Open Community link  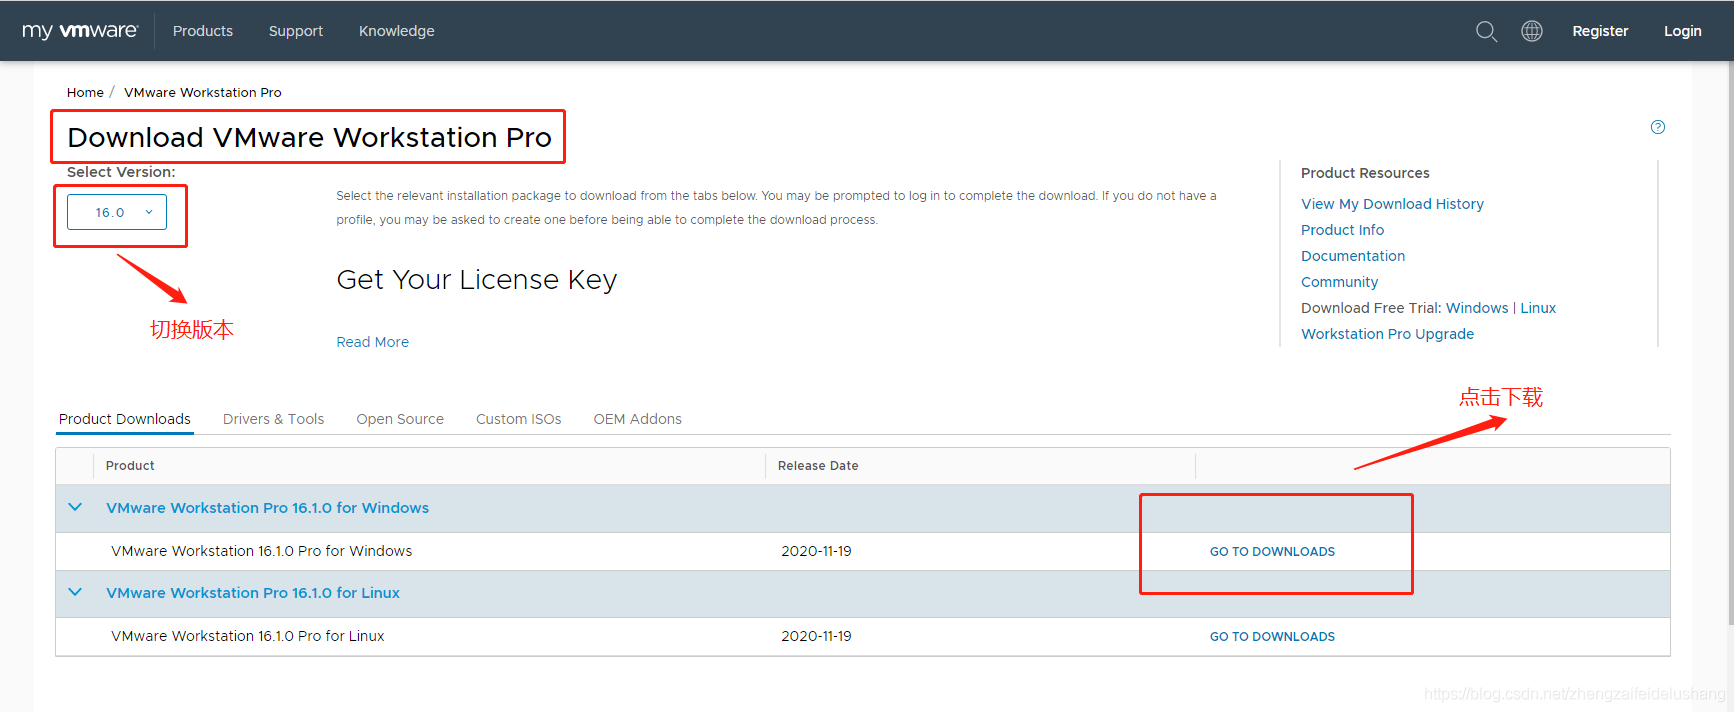(1339, 282)
